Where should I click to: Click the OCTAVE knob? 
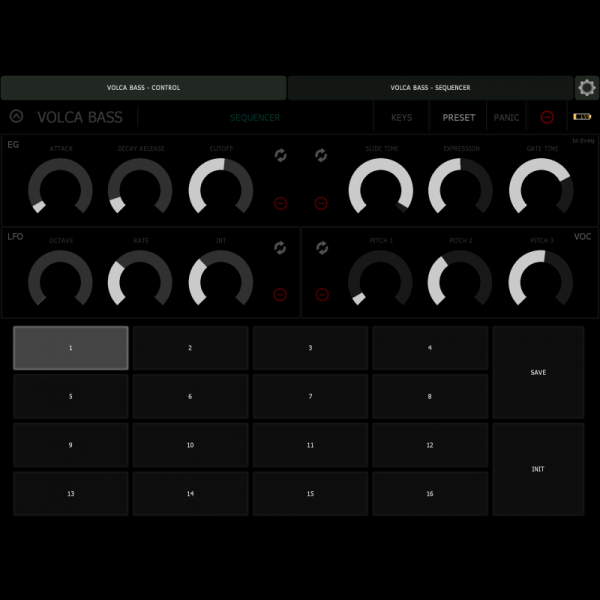click(60, 278)
